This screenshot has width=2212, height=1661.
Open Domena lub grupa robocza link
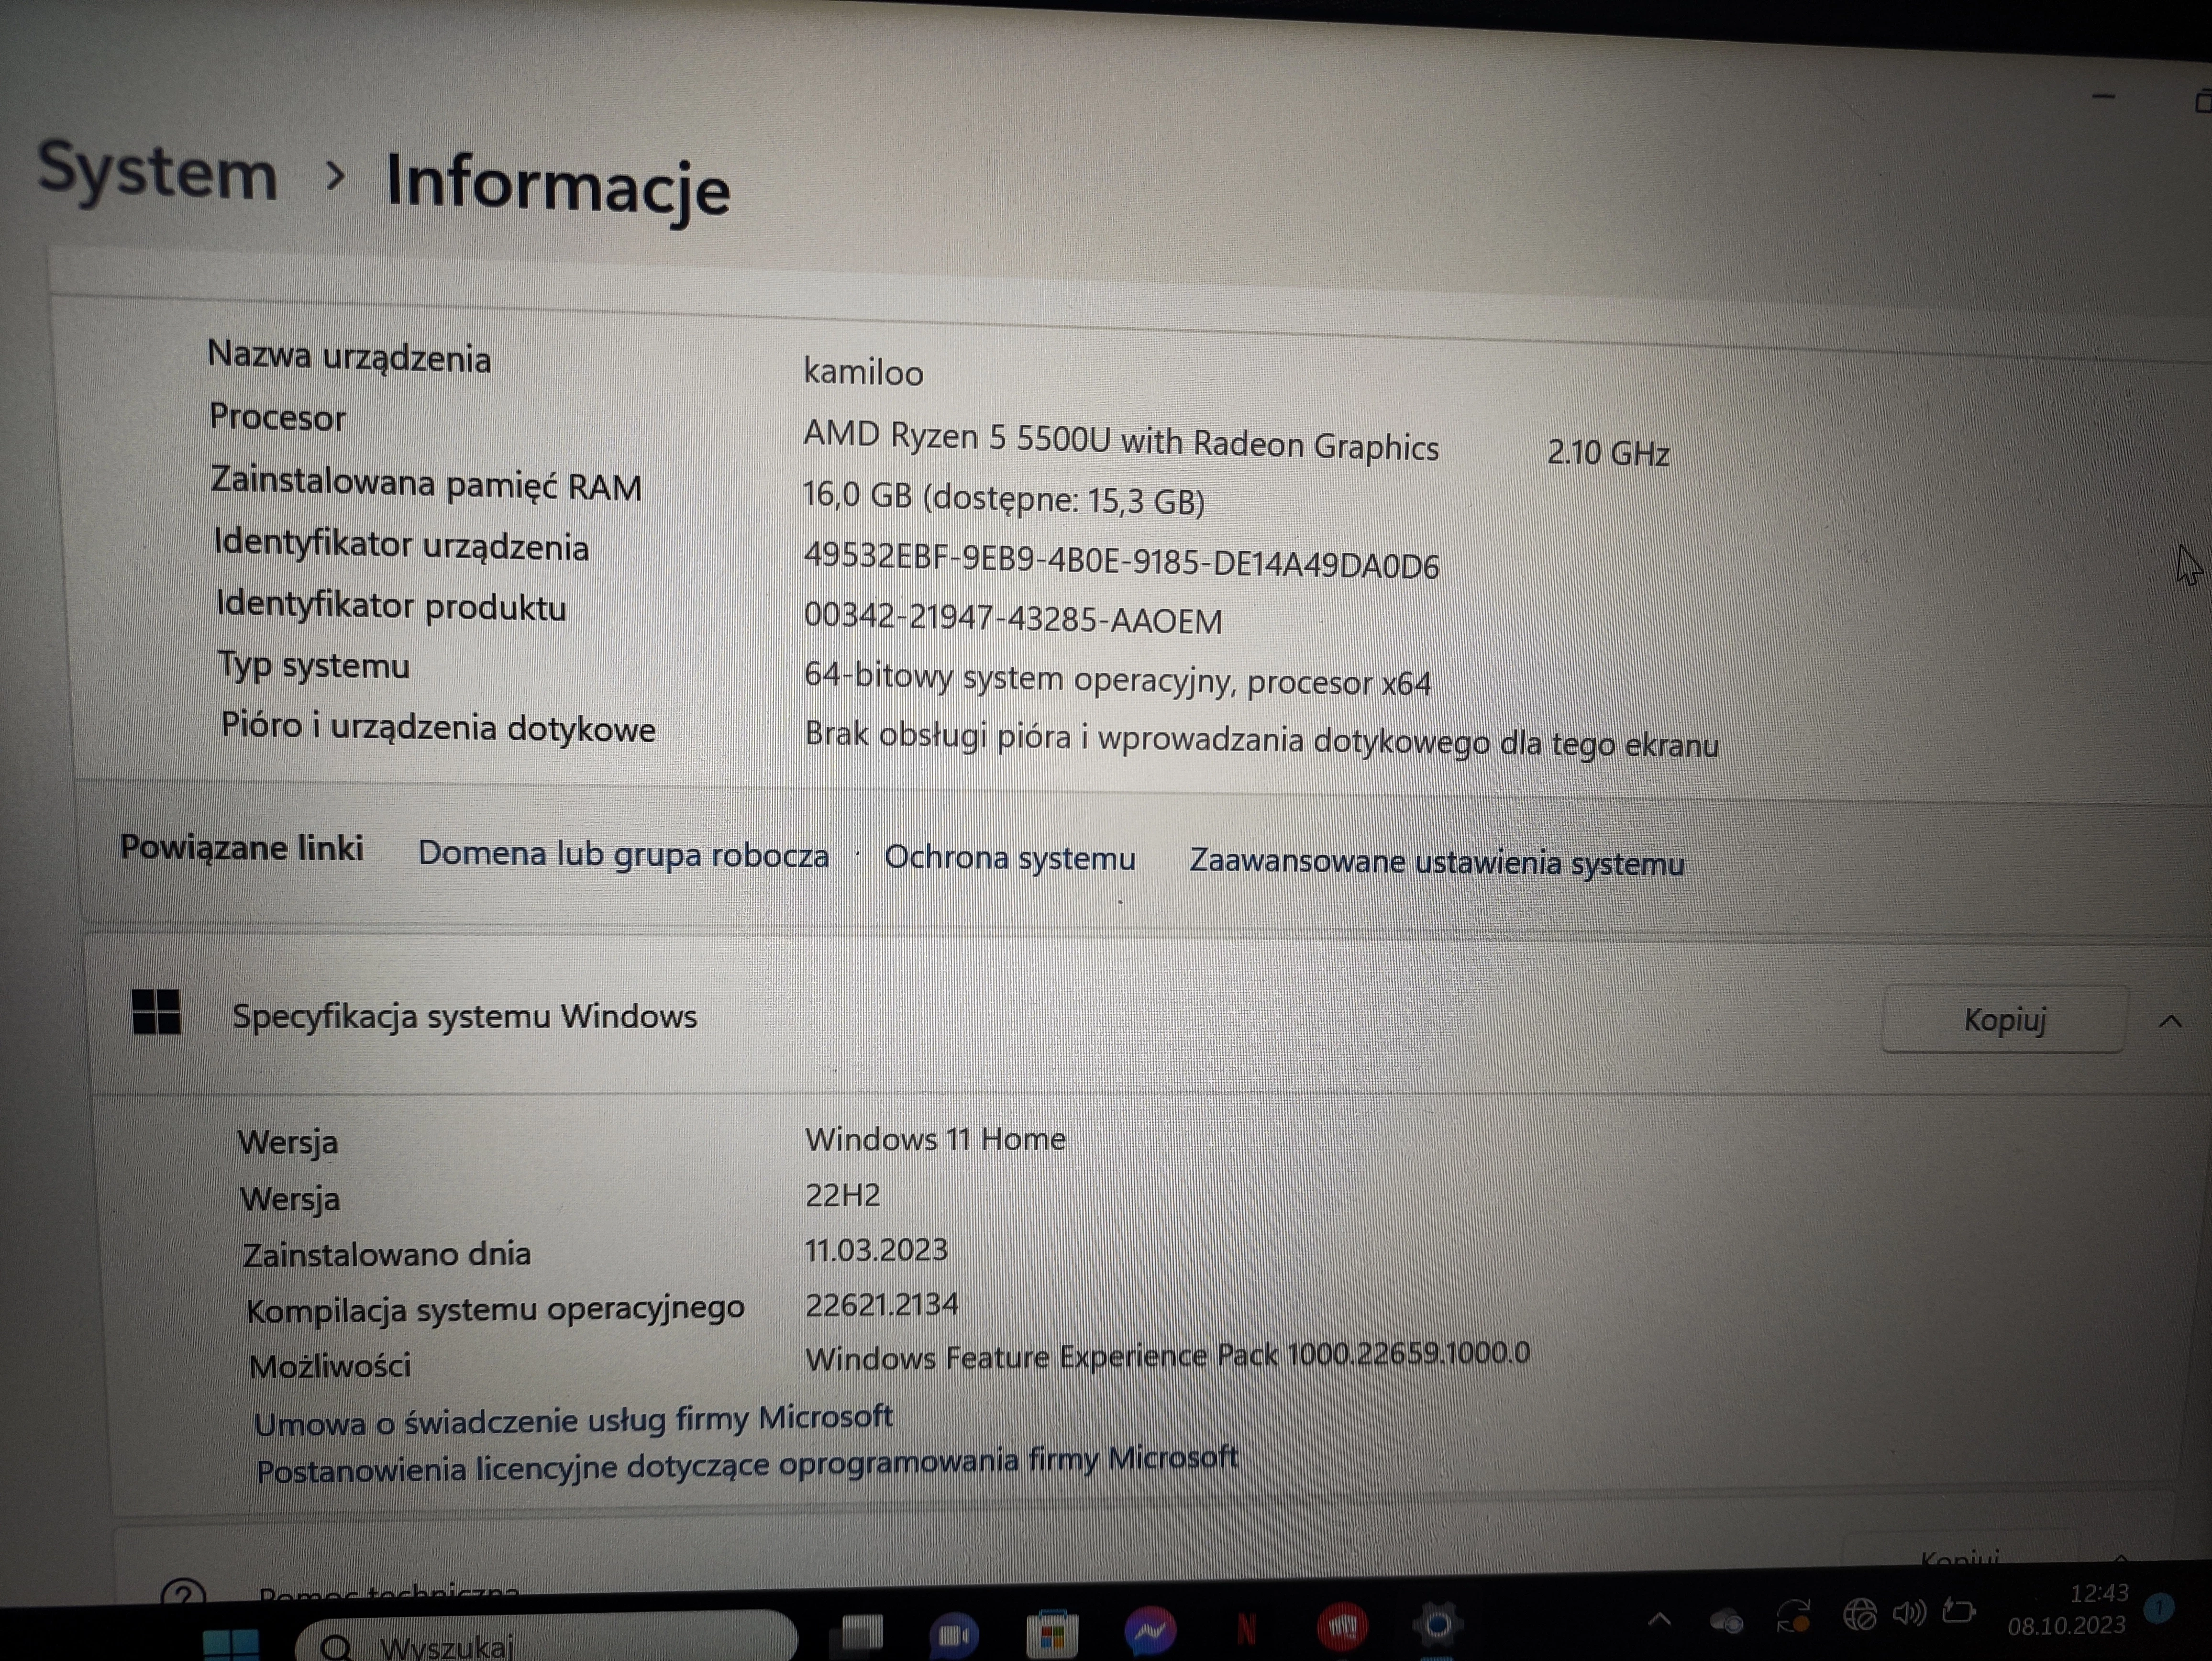(623, 854)
